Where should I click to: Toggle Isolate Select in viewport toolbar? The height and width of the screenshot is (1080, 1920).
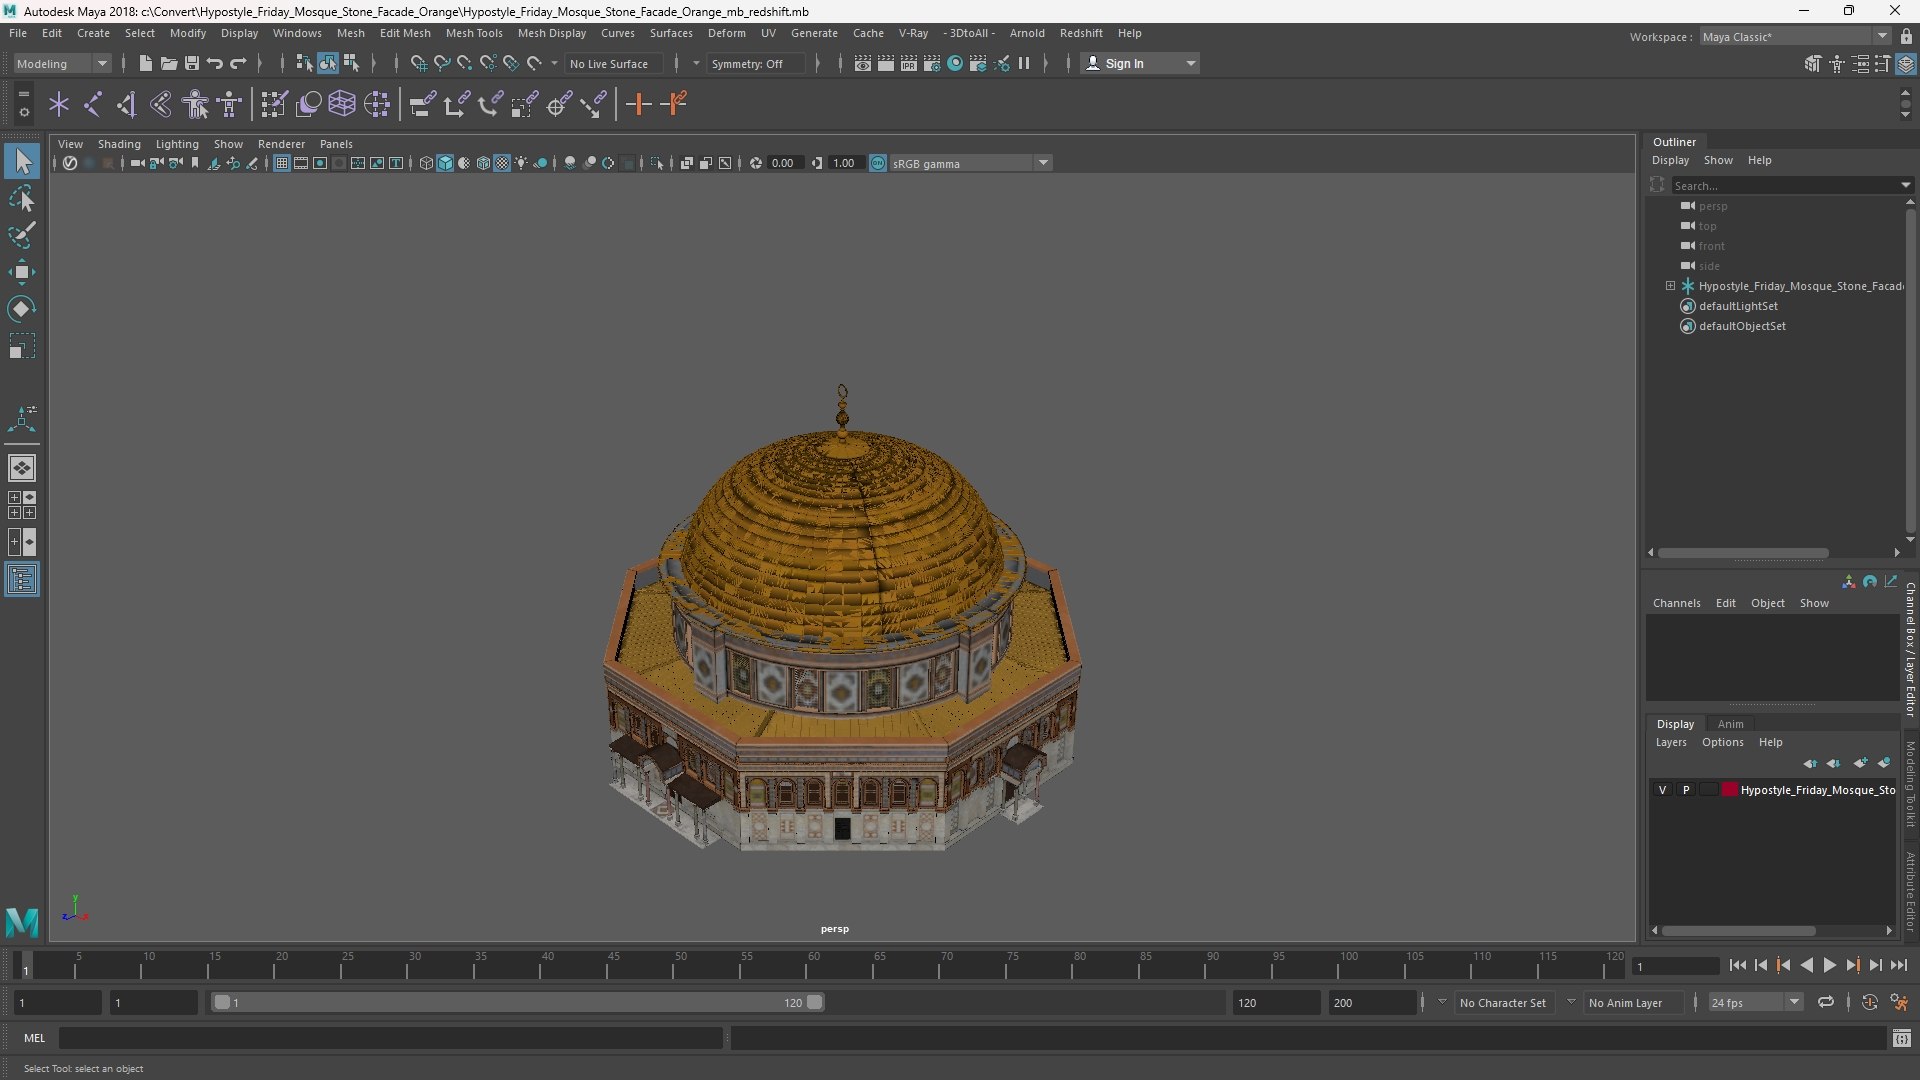coord(656,163)
